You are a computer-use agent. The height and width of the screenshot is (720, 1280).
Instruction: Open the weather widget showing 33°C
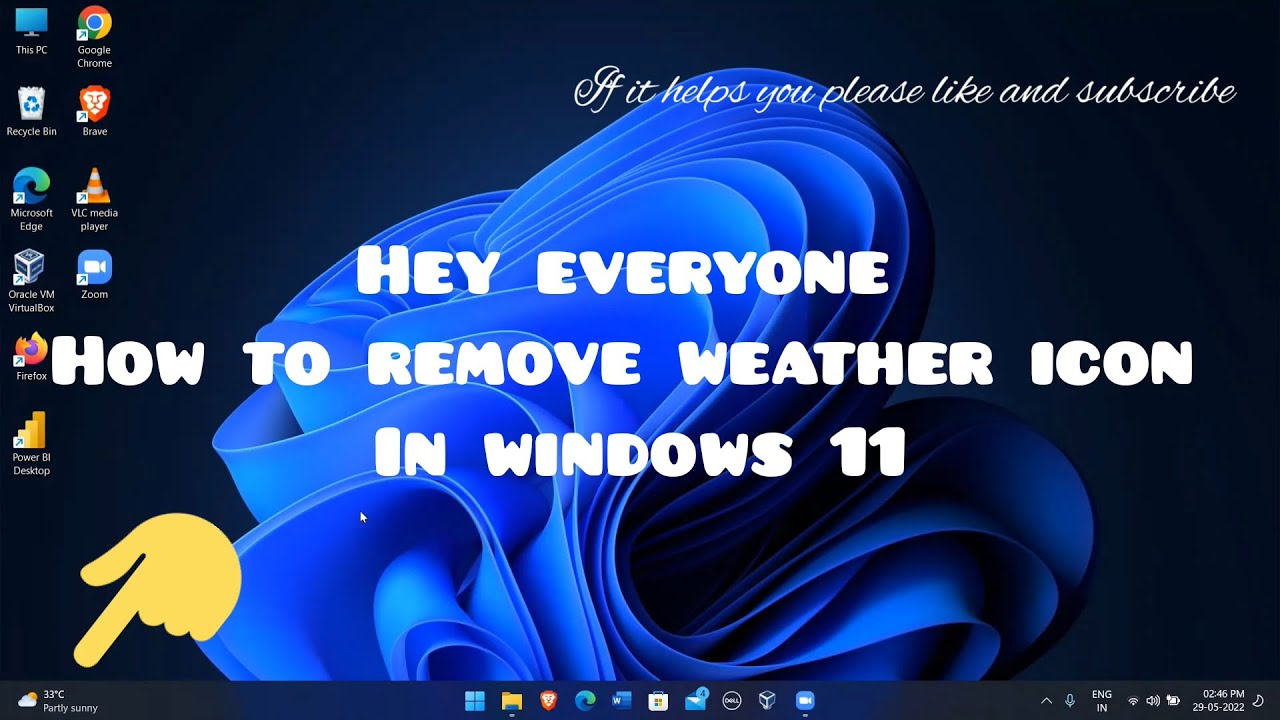tap(58, 701)
